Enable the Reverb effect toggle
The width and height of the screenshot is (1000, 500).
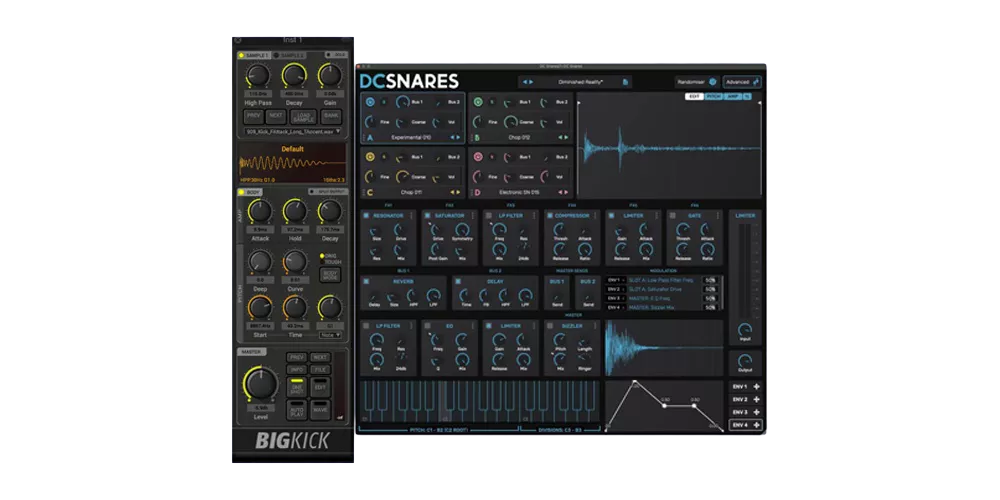coord(367,281)
